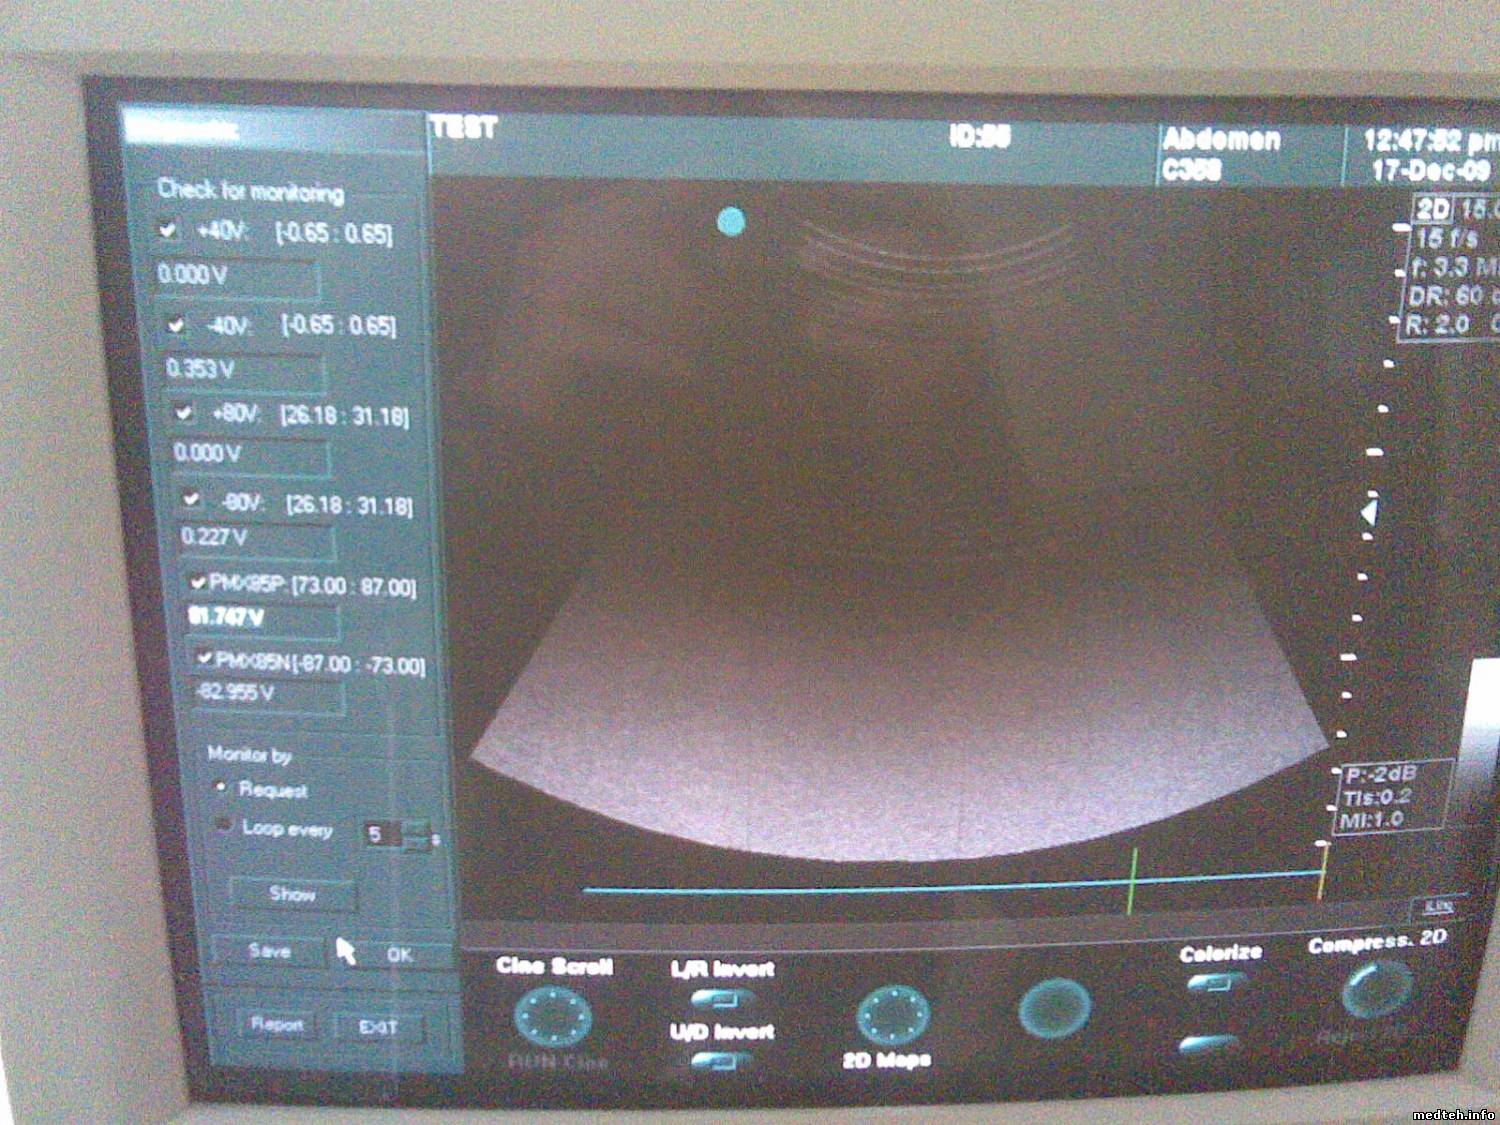Image resolution: width=1500 pixels, height=1125 pixels.
Task: Click the 2D Maps rotary knob
Action: coord(892,1014)
